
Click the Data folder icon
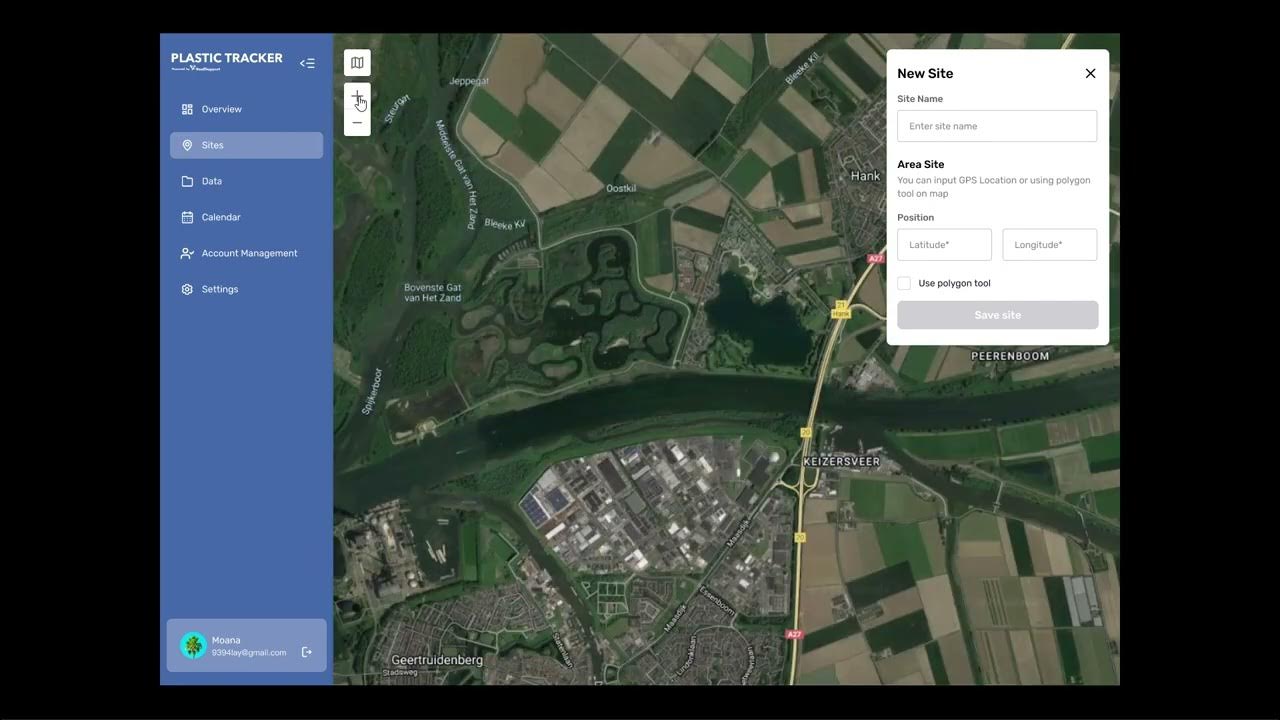(x=187, y=181)
